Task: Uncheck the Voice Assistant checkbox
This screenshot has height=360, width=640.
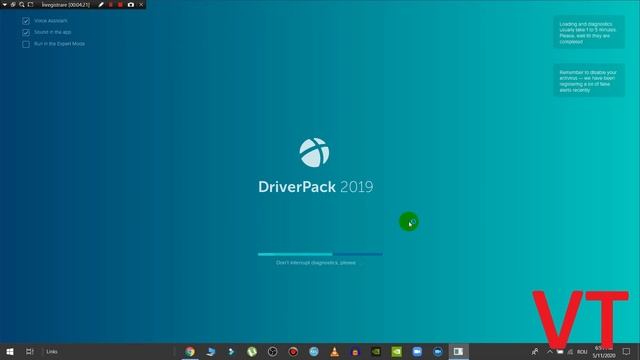Action: coord(26,21)
